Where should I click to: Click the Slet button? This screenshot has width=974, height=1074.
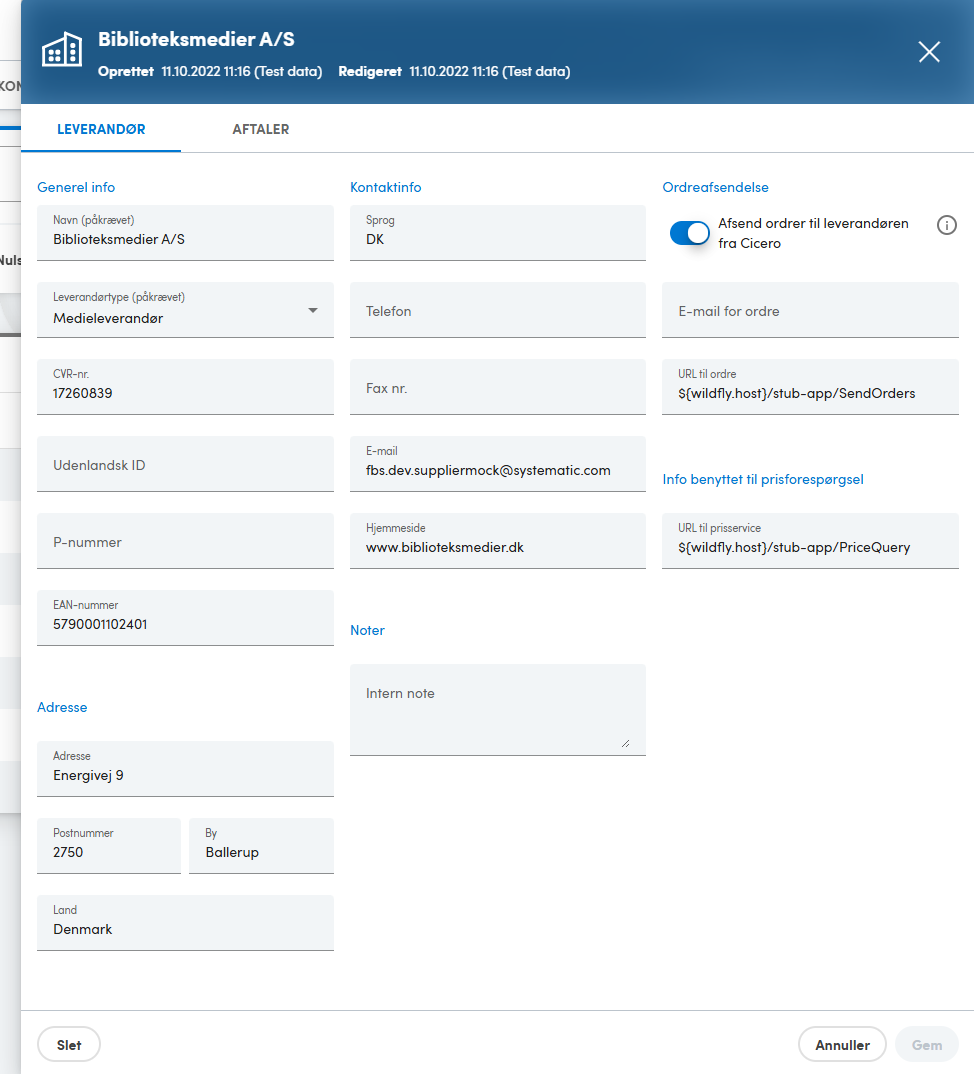[x=68, y=1045]
